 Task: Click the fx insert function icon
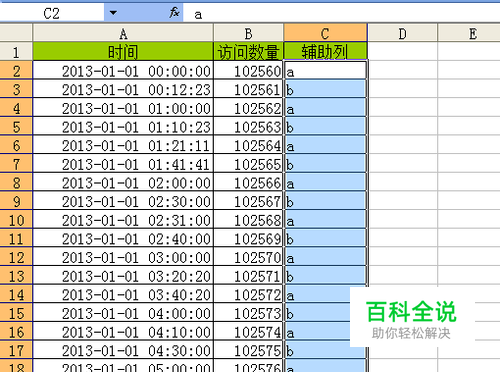coord(174,13)
